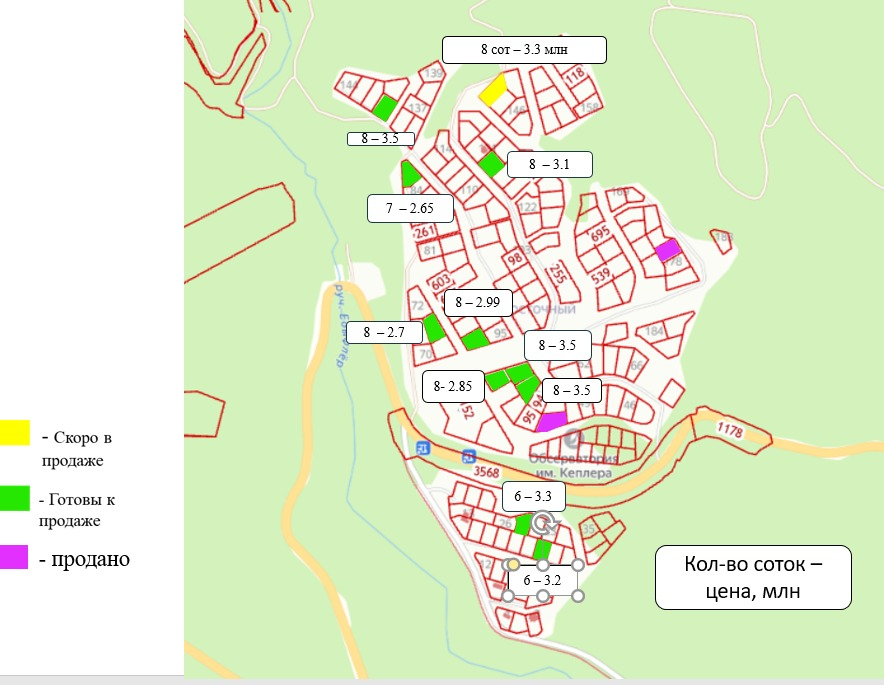
Task: Select the '8 – 2.99' price label
Action: tap(477, 302)
